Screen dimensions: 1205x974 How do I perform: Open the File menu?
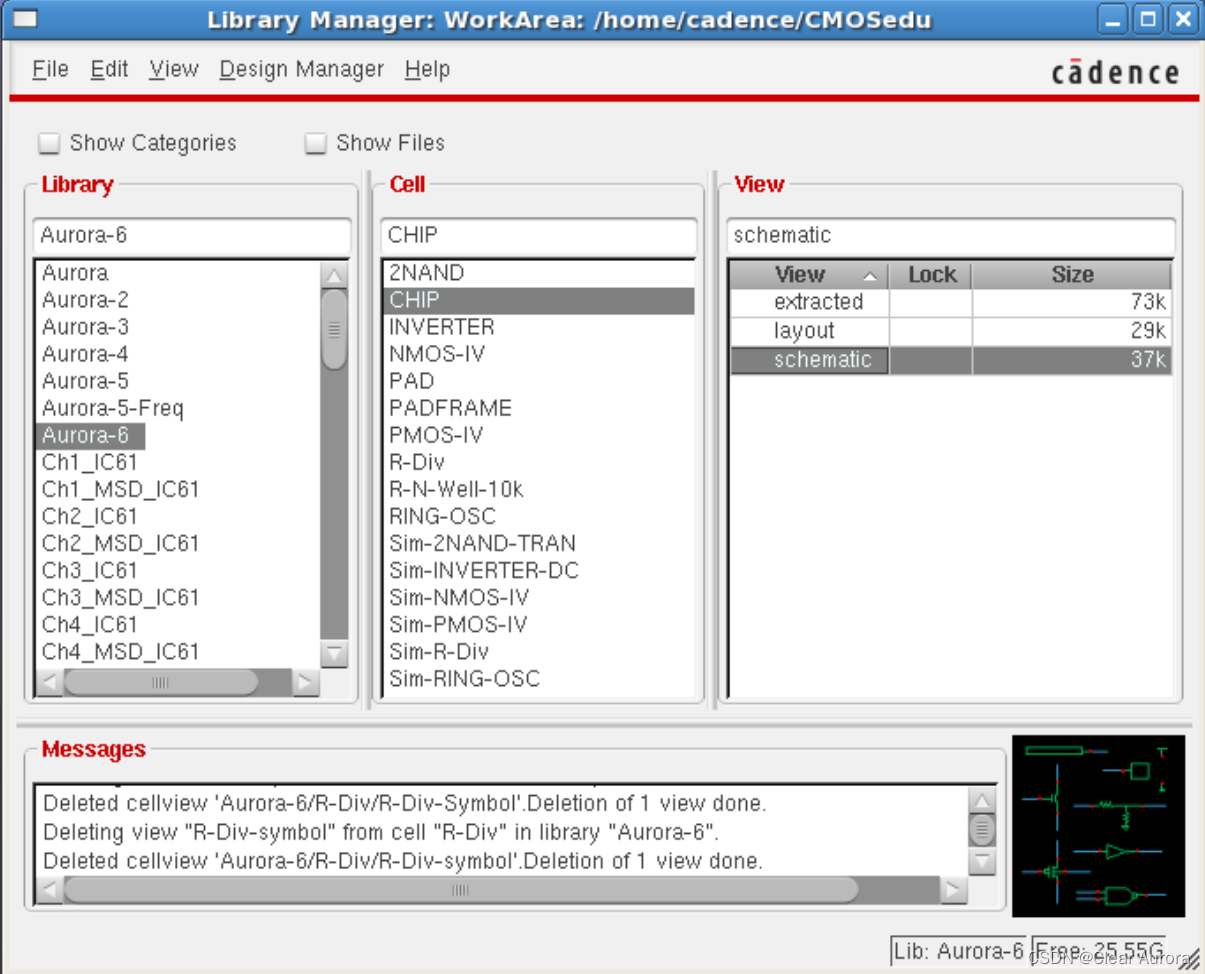(50, 69)
